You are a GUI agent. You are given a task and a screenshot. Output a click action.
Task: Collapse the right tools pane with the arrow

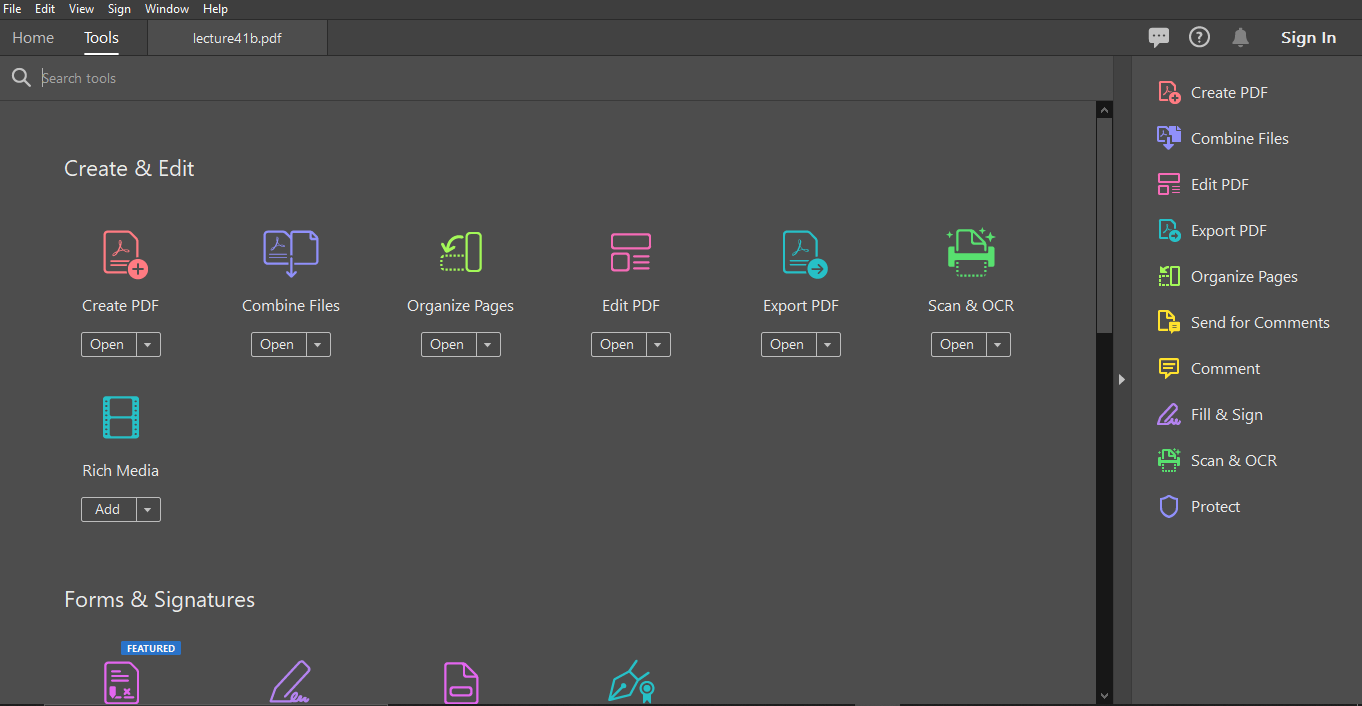[x=1122, y=379]
